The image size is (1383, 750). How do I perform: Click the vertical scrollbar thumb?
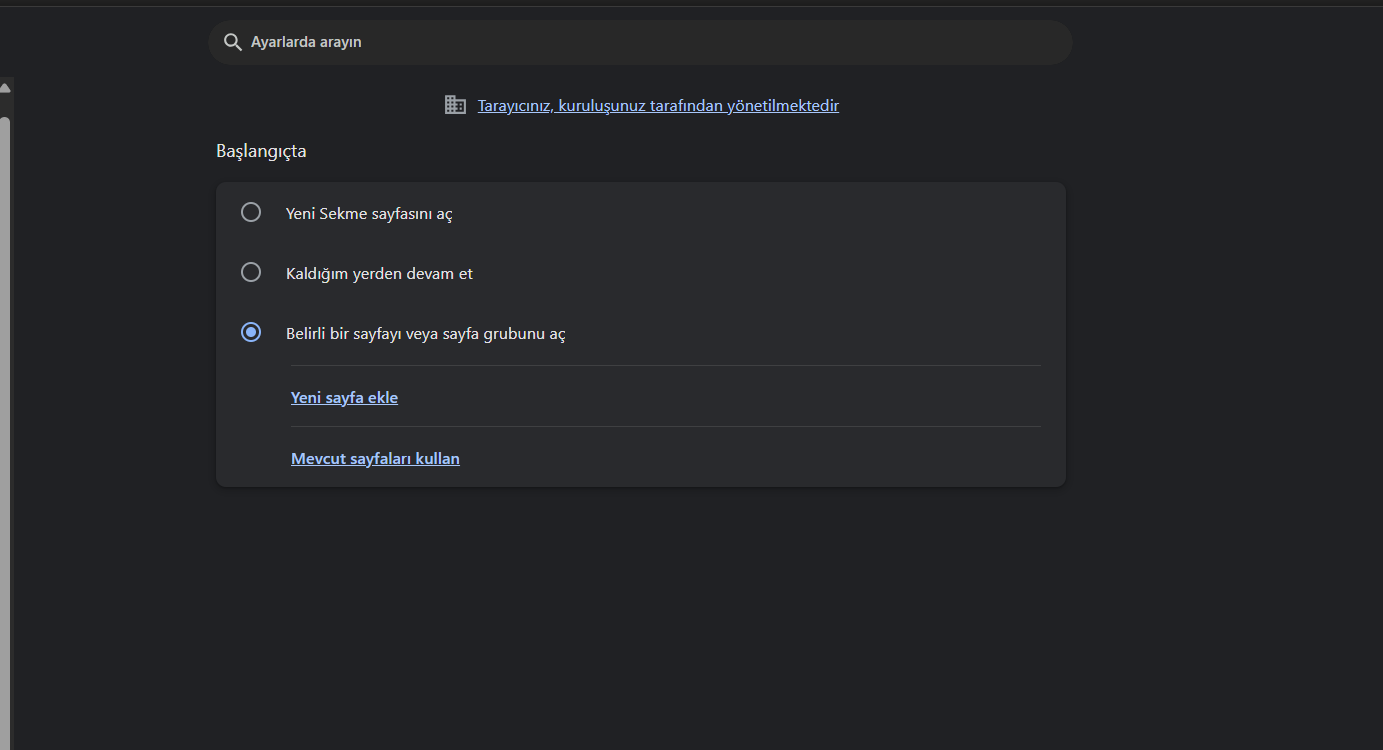coord(5,400)
